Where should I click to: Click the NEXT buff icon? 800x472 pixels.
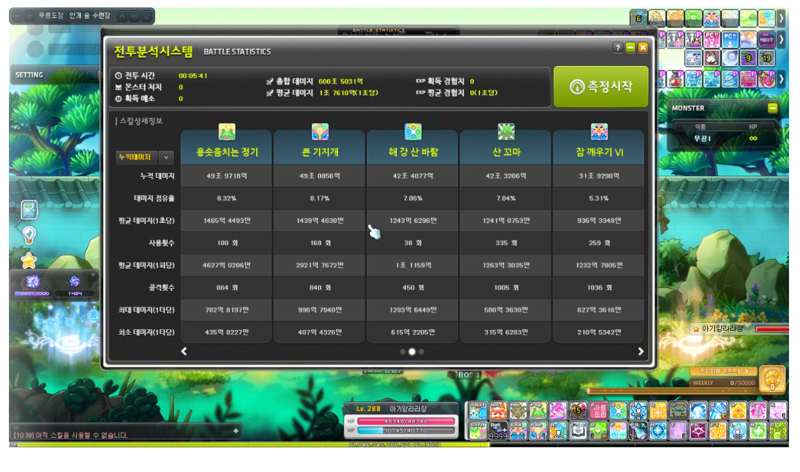click(x=766, y=39)
